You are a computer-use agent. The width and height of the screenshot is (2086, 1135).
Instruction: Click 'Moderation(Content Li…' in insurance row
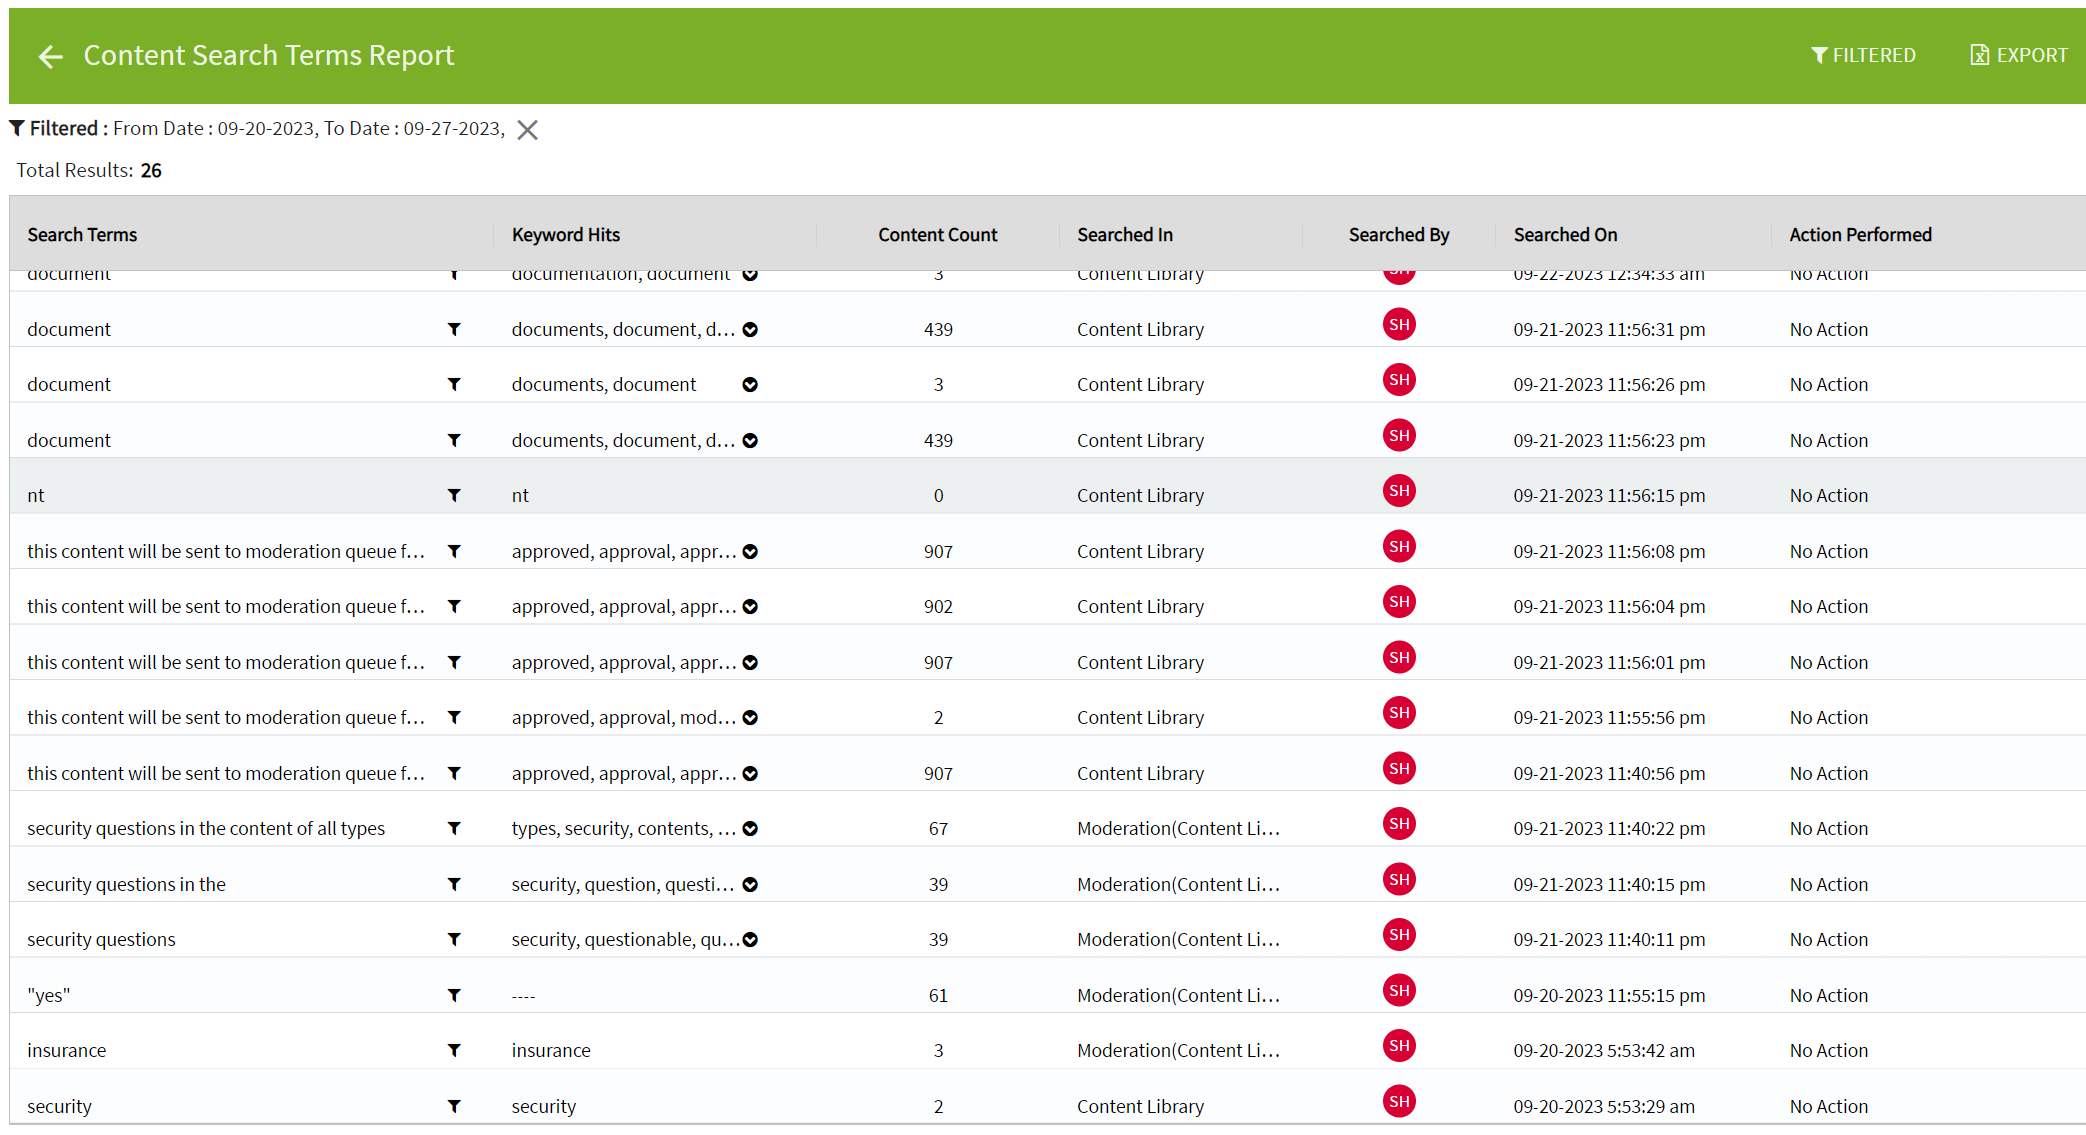tap(1178, 1051)
